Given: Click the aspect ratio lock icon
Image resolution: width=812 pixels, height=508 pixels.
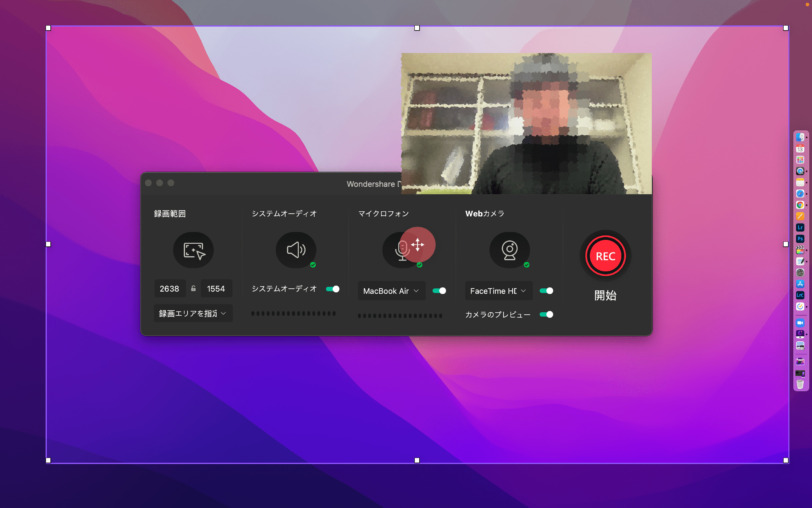Looking at the screenshot, I should tap(193, 288).
